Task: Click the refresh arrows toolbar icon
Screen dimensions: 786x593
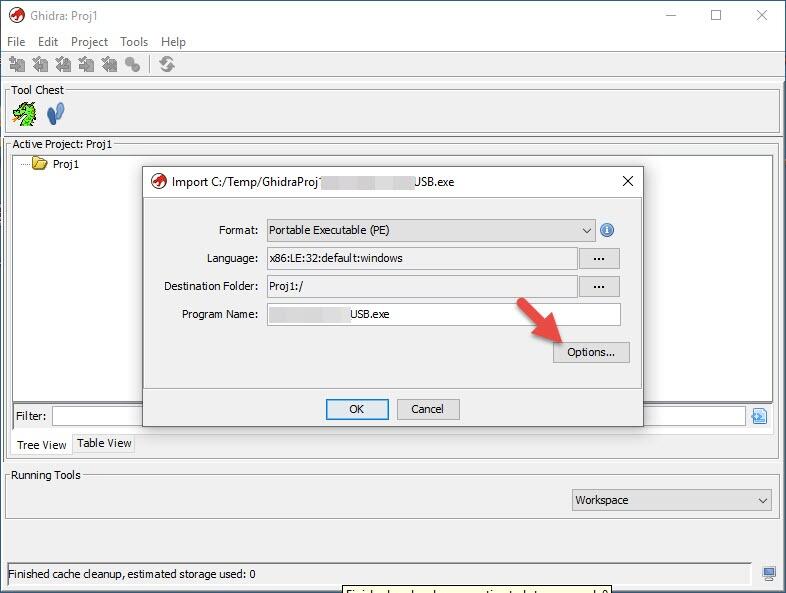Action: point(167,65)
